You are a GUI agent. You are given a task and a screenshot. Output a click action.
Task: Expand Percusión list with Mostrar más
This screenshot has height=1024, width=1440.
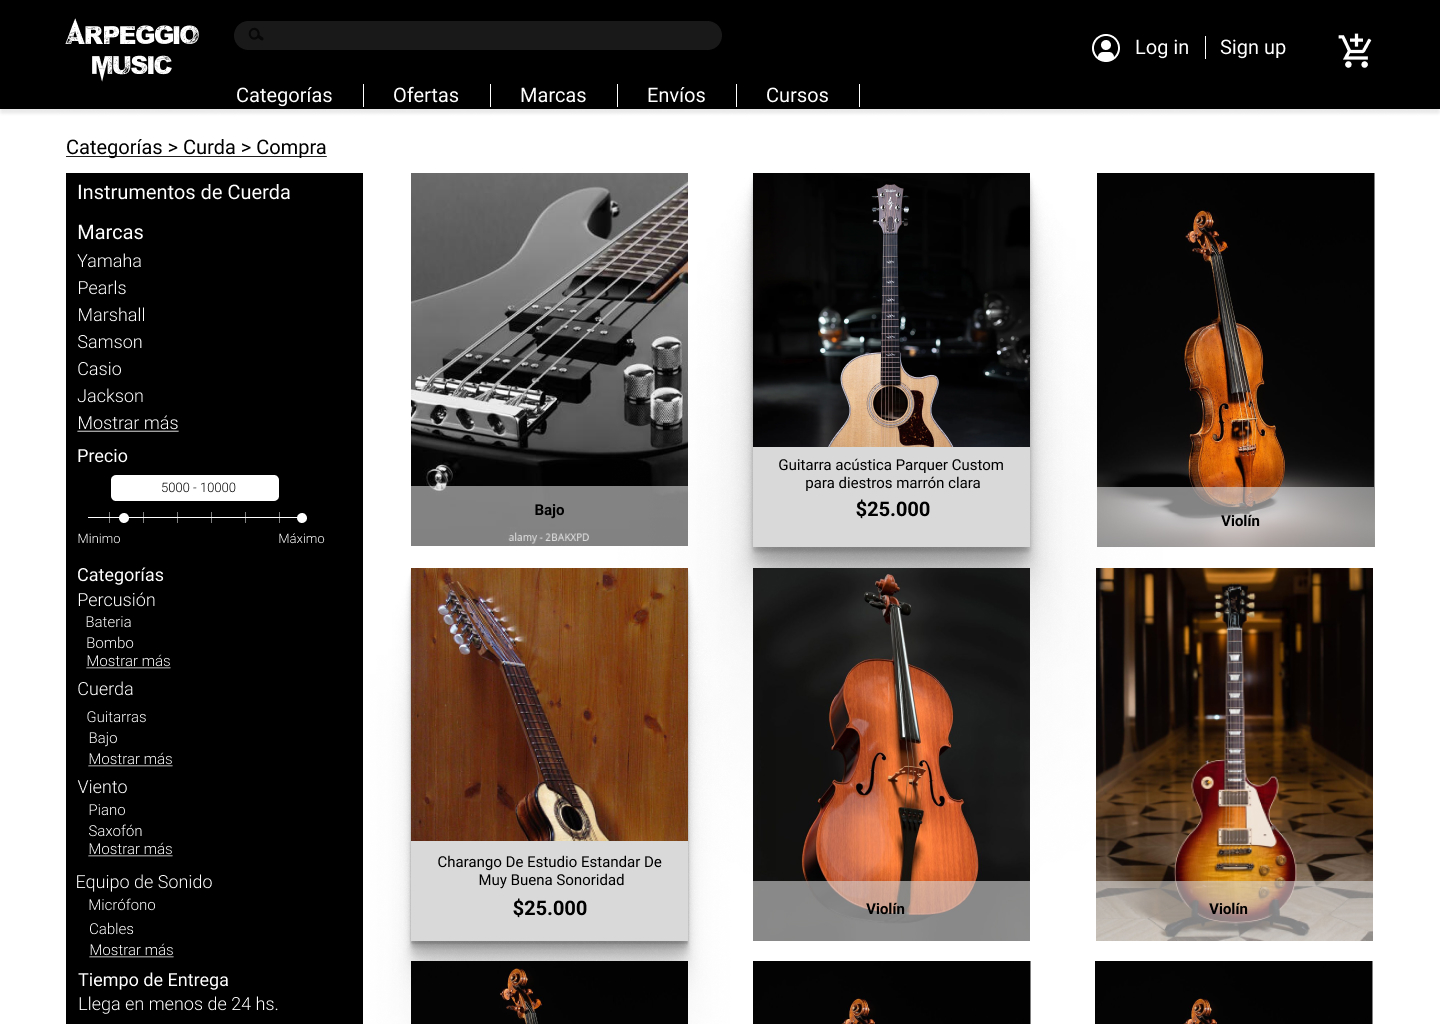click(x=128, y=661)
